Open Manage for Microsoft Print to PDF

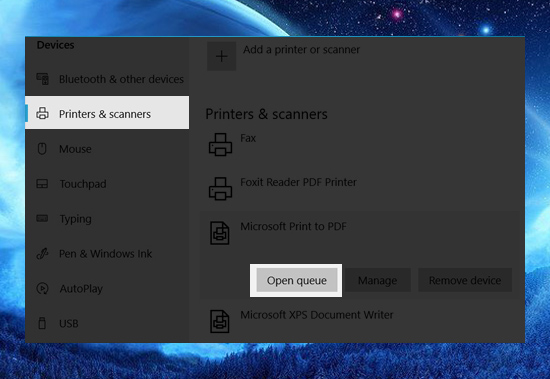[377, 280]
